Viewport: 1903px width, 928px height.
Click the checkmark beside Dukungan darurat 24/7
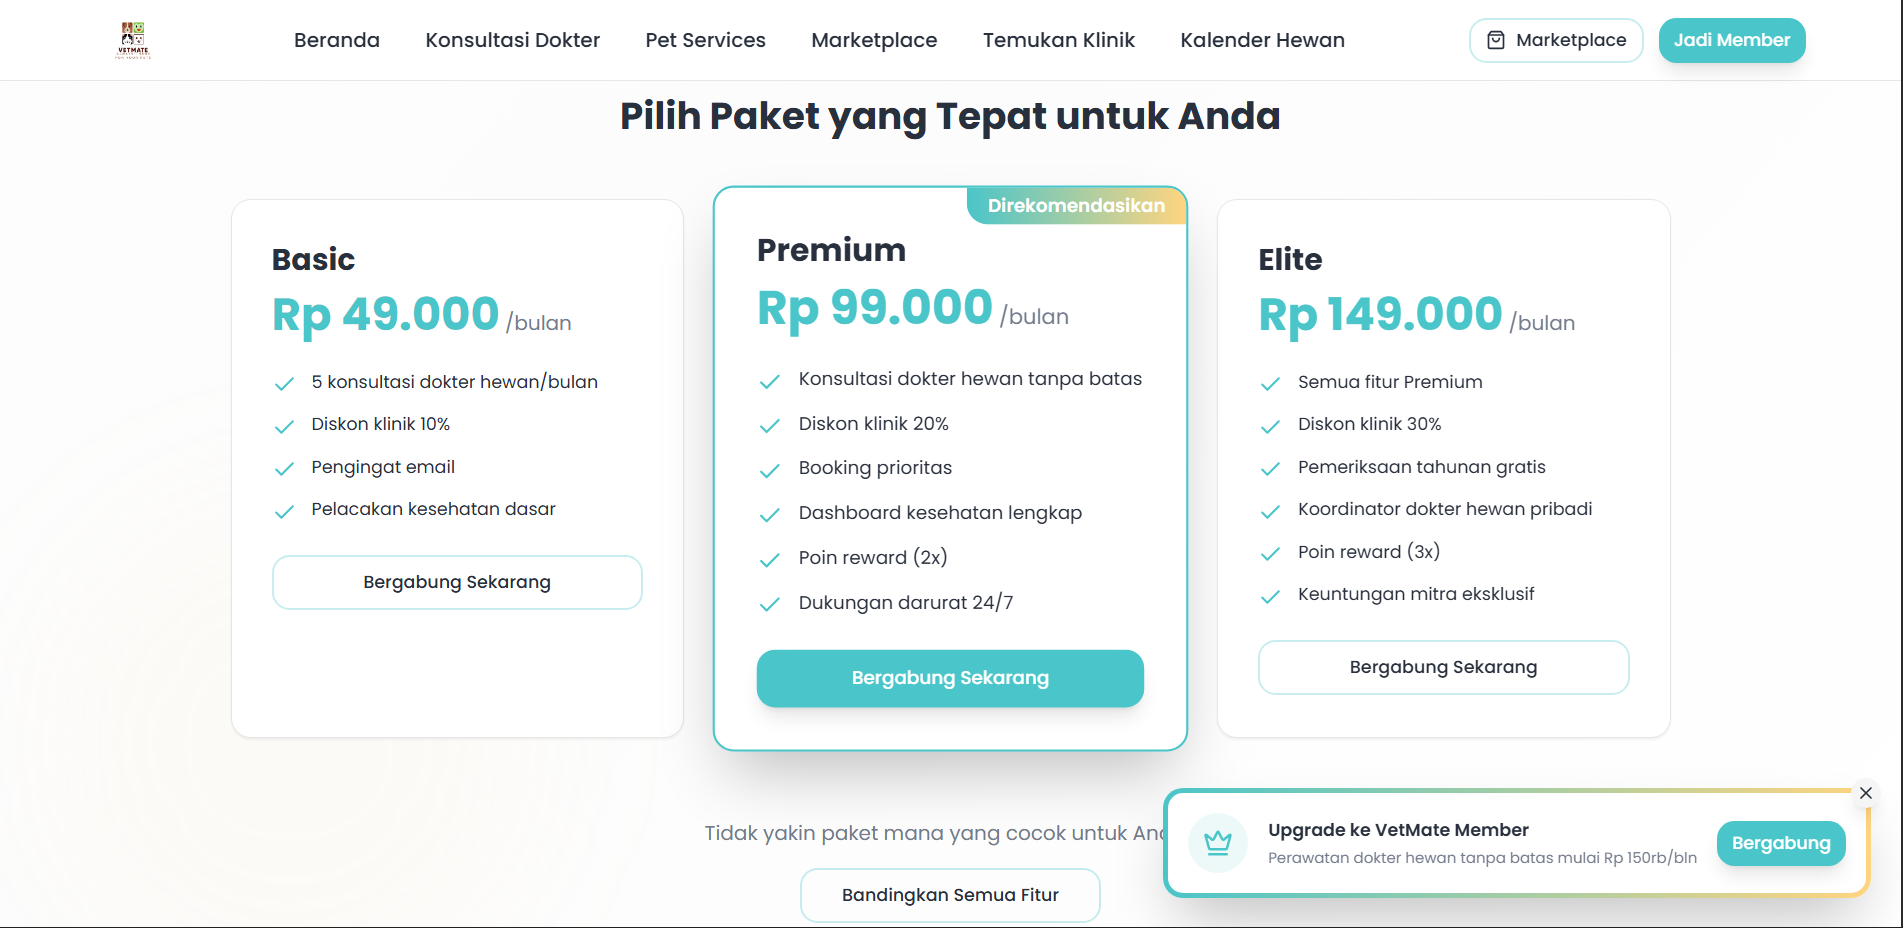769,604
